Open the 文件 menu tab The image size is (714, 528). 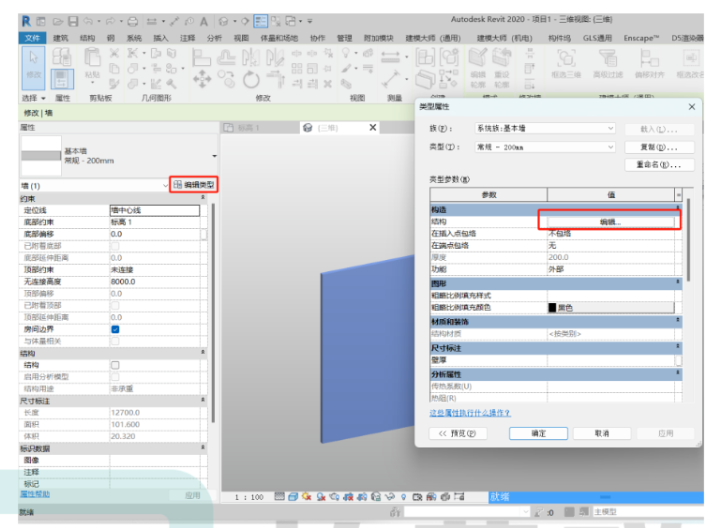pyautogui.click(x=32, y=38)
